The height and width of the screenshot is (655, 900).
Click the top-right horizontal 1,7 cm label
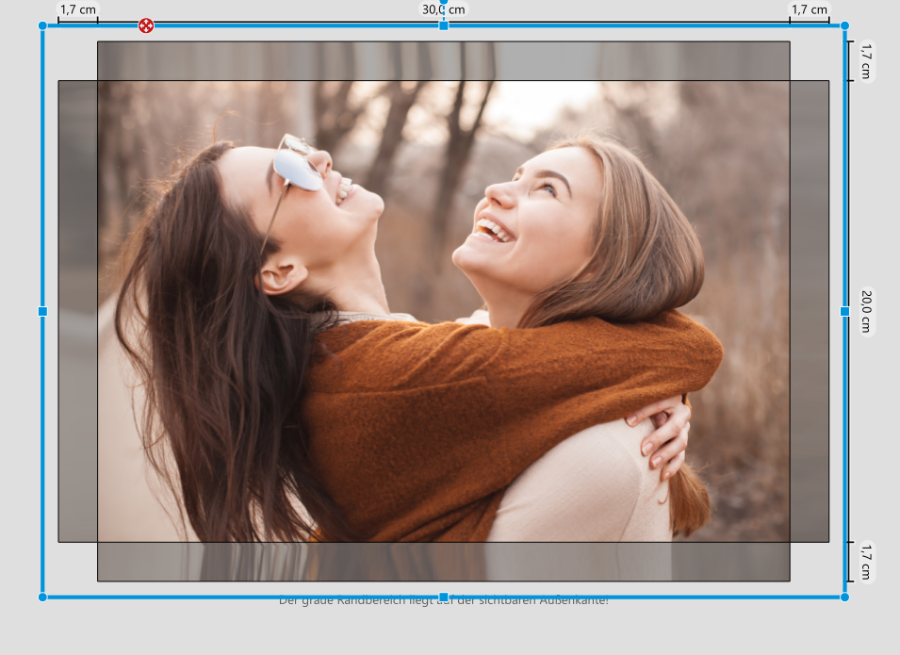(810, 10)
